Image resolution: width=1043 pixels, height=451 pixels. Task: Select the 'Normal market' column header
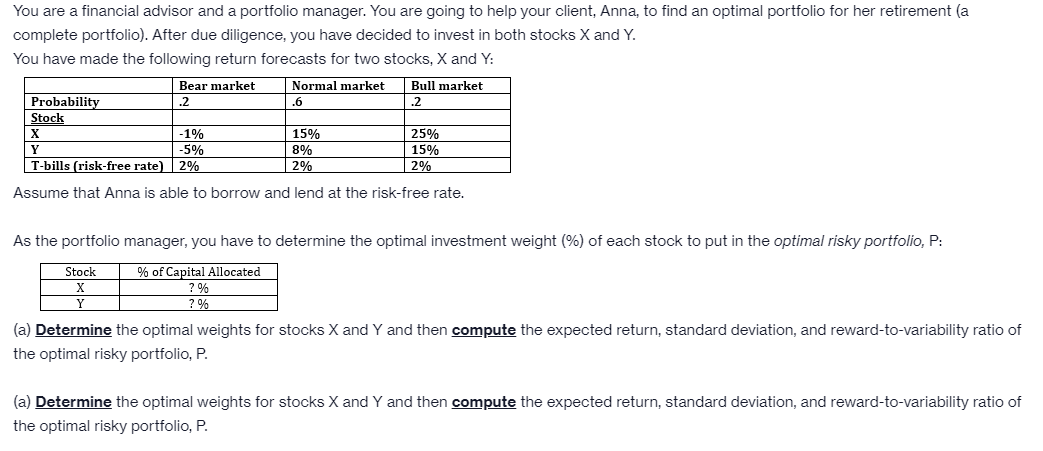(x=338, y=86)
